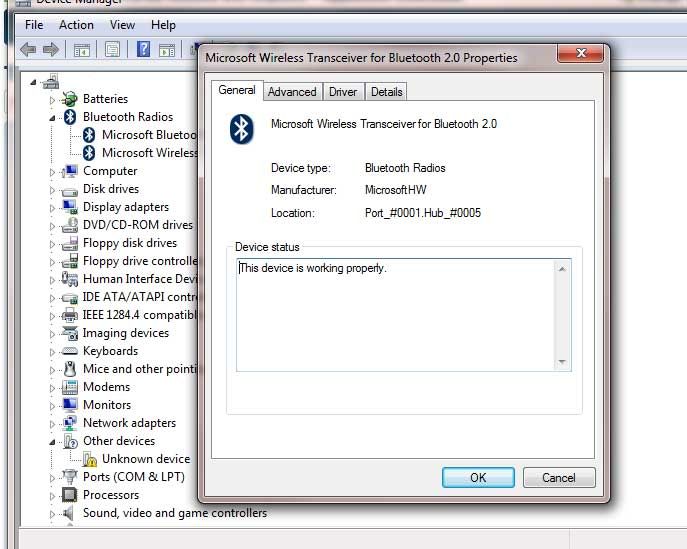This screenshot has height=549, width=687.
Task: Select the Human Interface Devices icon
Action: [x=70, y=279]
